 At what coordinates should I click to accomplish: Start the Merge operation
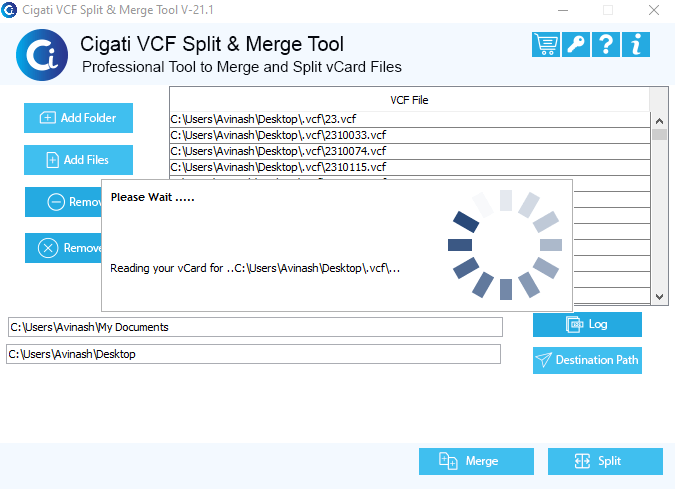tap(476, 461)
